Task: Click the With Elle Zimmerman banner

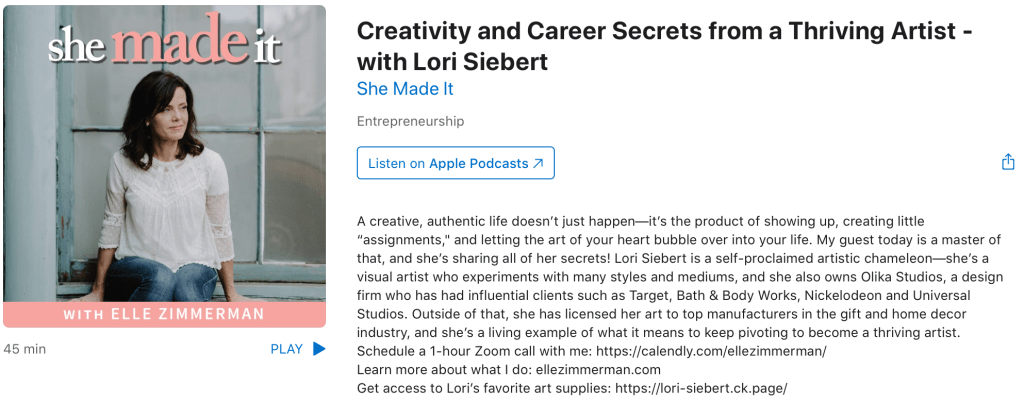Action: coord(164,315)
